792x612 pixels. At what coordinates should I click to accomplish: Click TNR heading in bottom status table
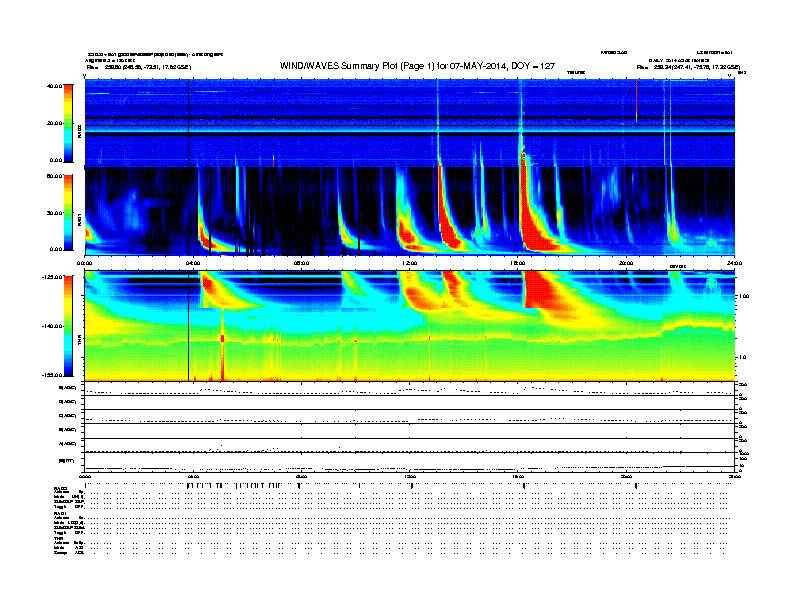(x=58, y=538)
